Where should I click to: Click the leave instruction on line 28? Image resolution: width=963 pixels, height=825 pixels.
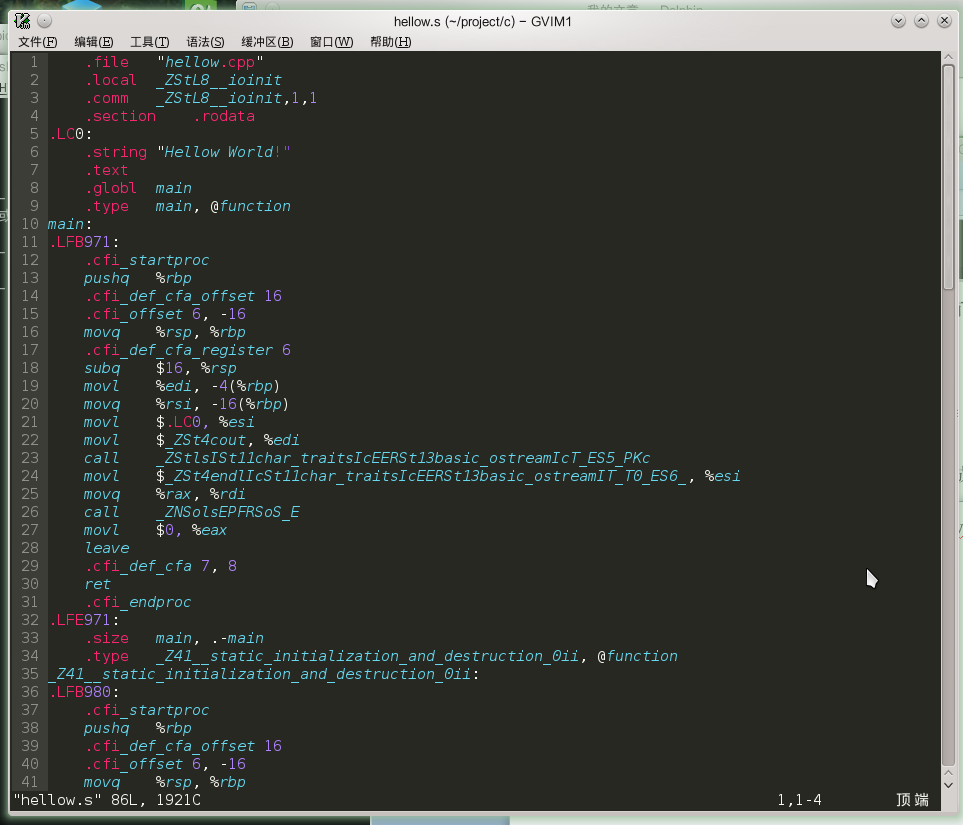point(107,548)
